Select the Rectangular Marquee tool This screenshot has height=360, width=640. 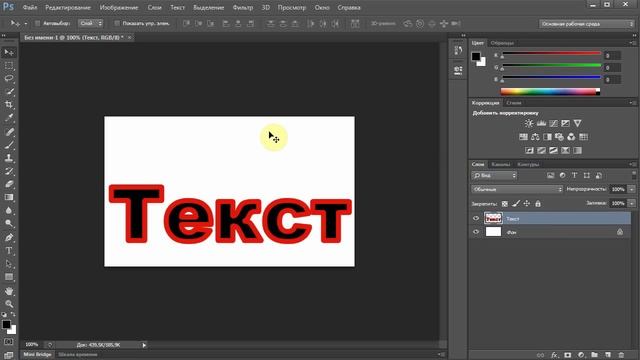(9, 66)
